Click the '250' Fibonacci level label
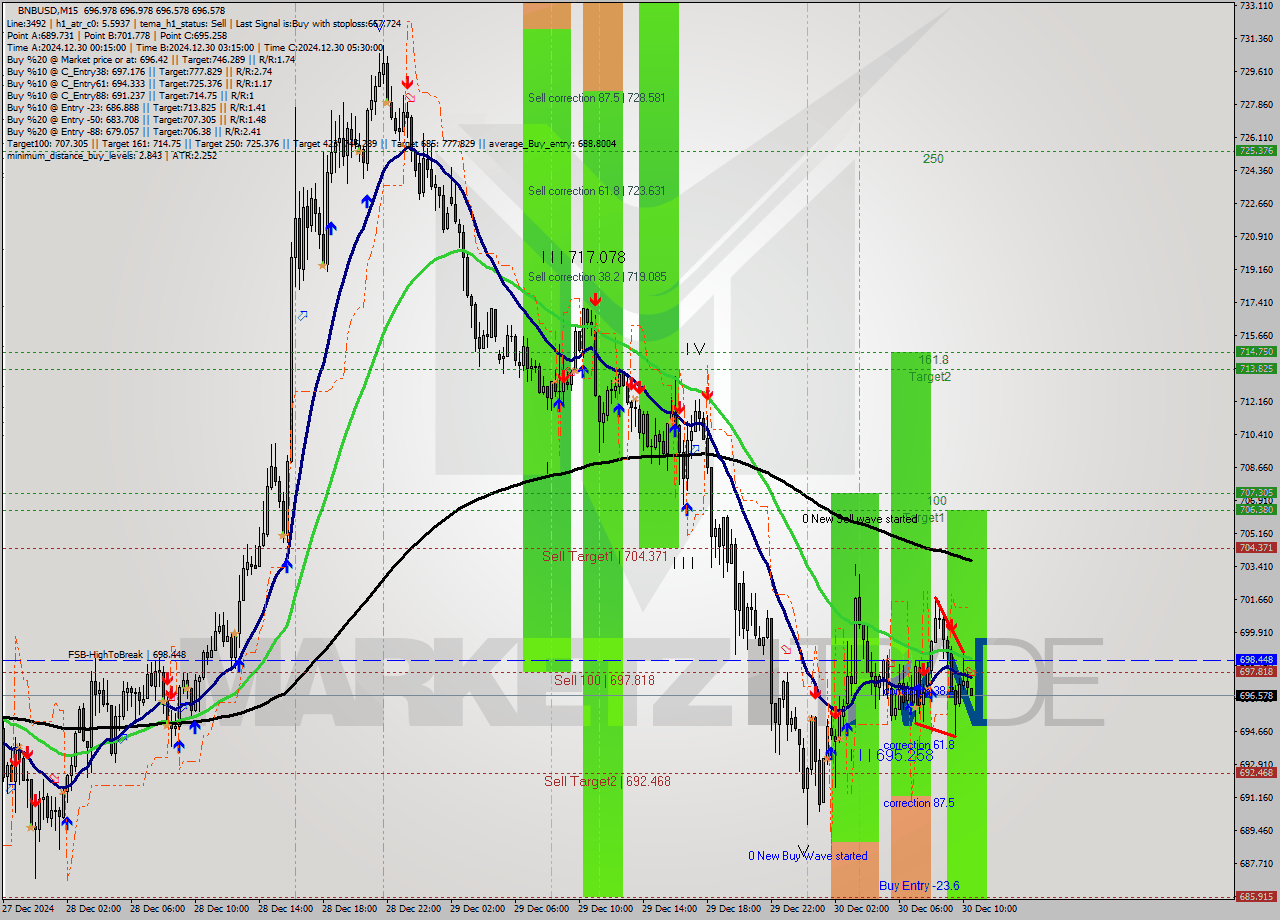 [933, 158]
